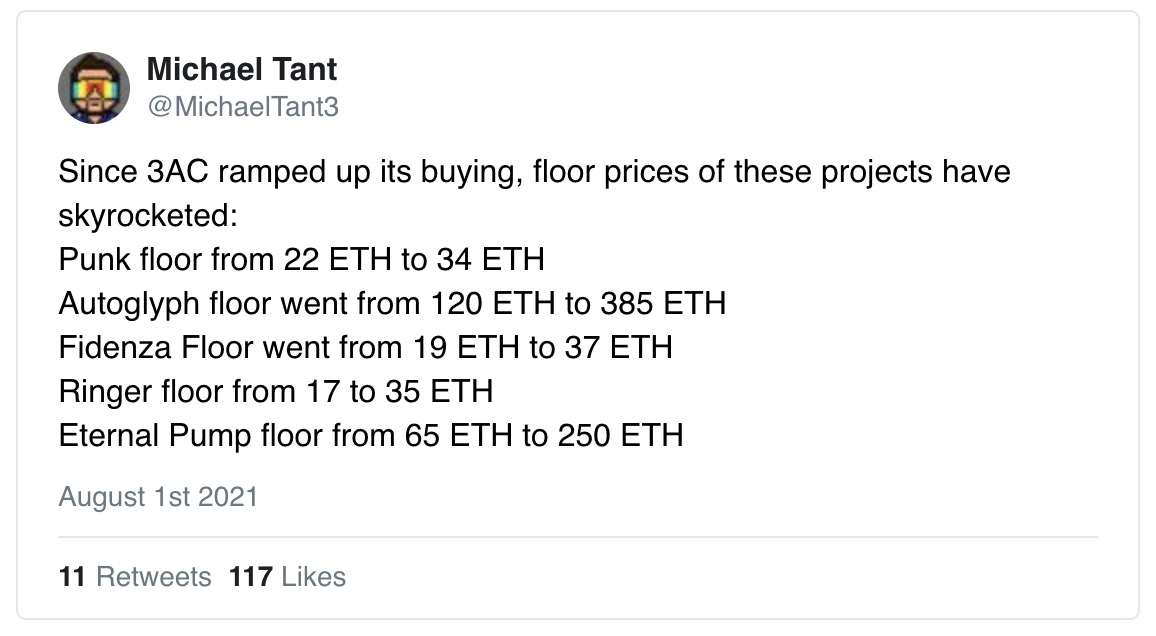View the 117 Likes list
The width and height of the screenshot is (1156, 636).
click(288, 576)
